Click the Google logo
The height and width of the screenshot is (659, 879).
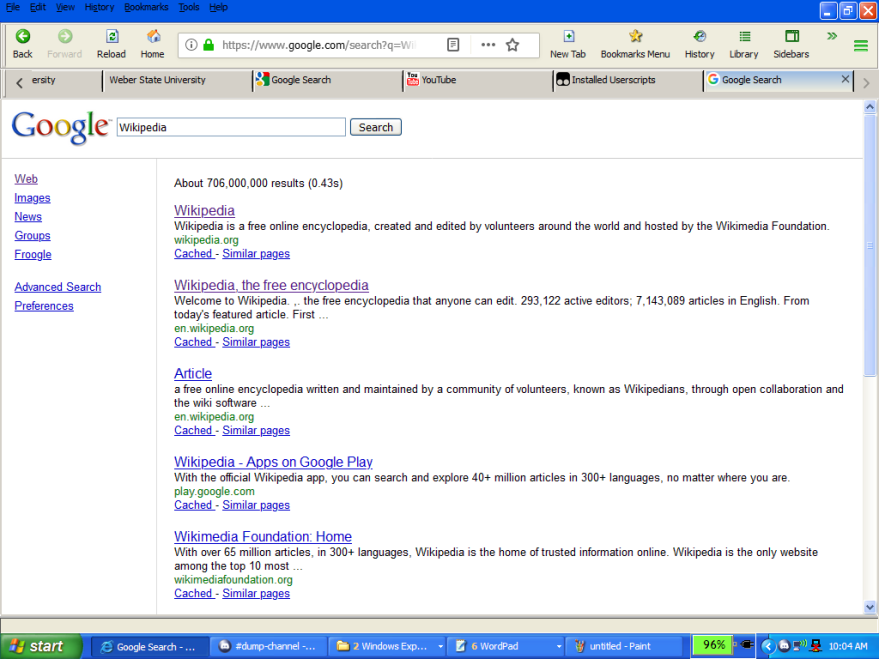(x=60, y=127)
